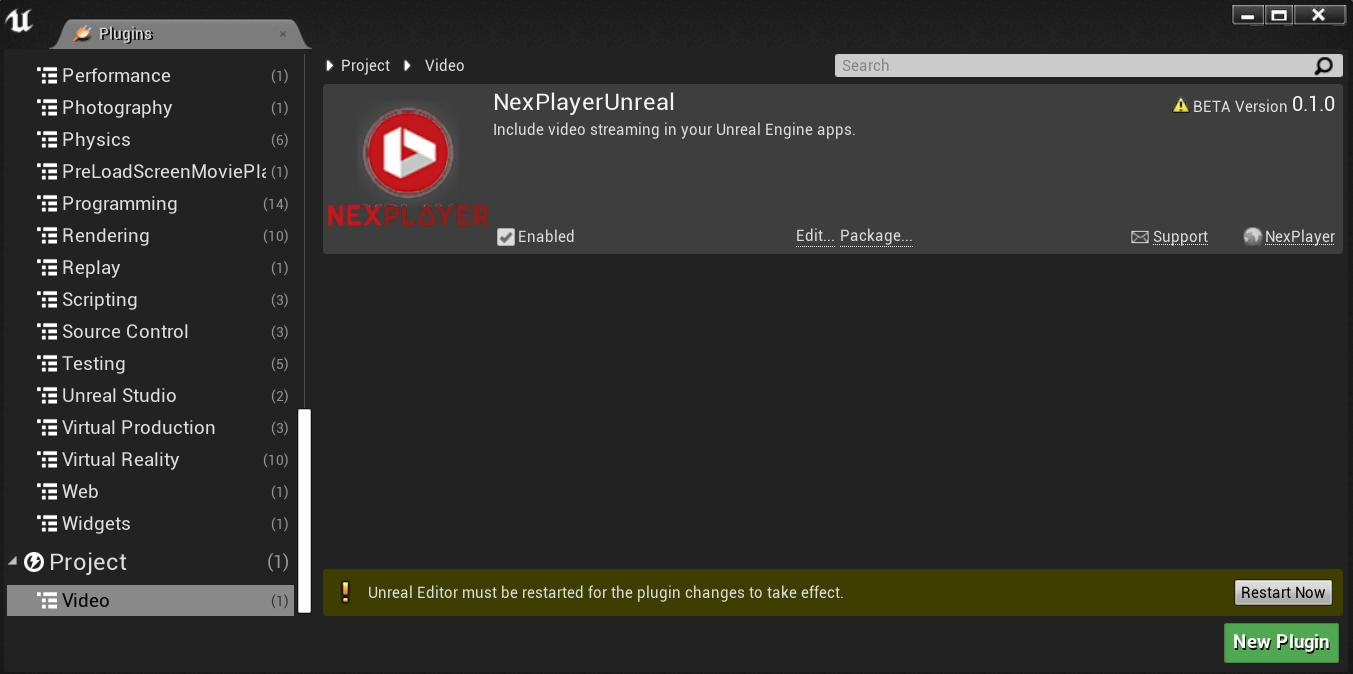Select the Video category under Project
This screenshot has width=1353, height=674.
[150, 600]
